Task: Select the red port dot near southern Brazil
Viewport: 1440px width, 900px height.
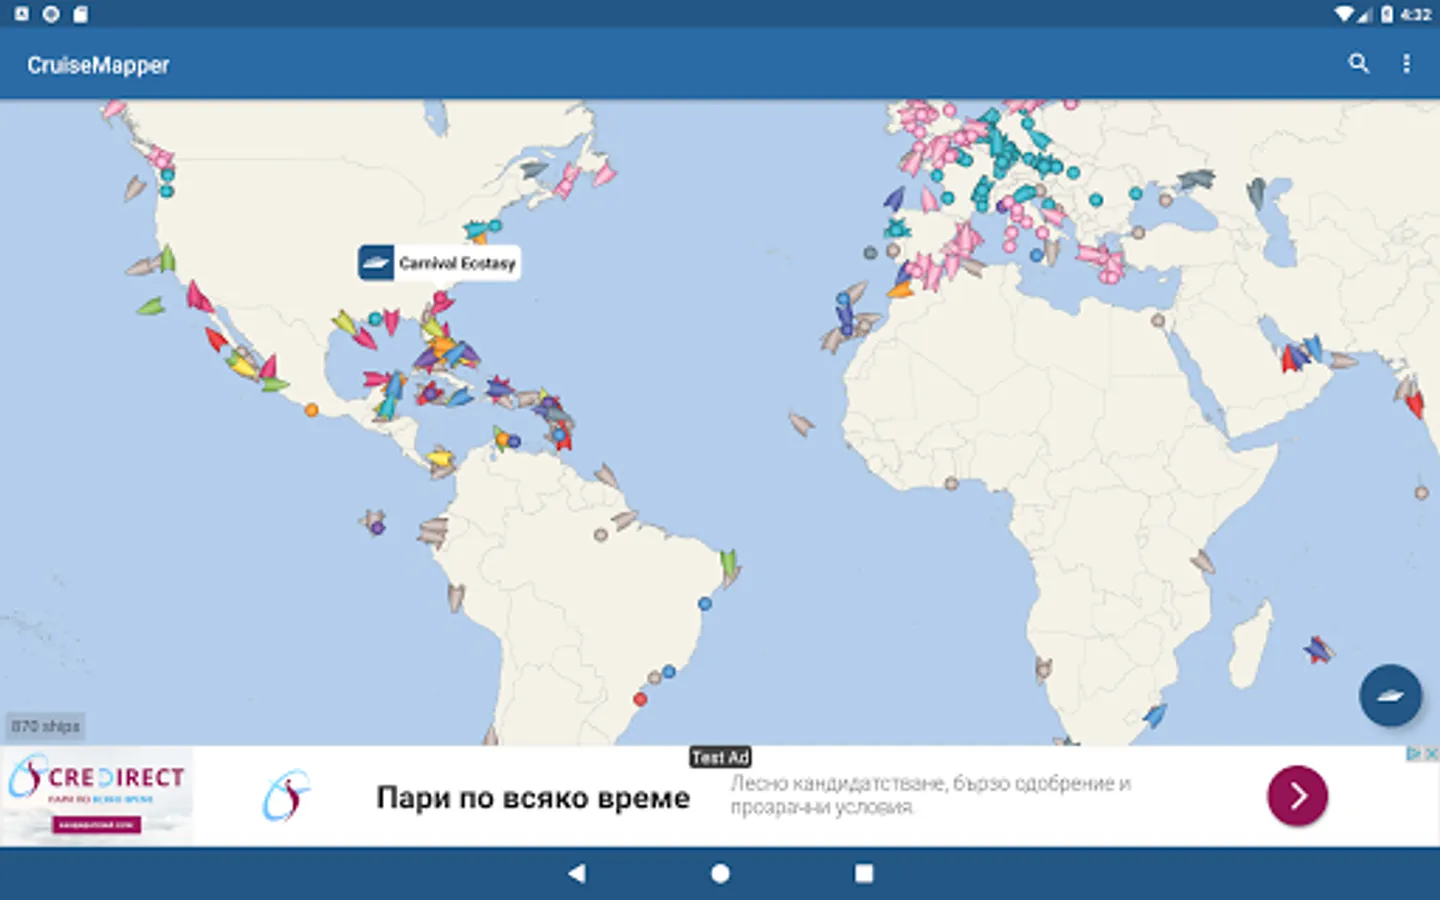Action: pos(640,699)
